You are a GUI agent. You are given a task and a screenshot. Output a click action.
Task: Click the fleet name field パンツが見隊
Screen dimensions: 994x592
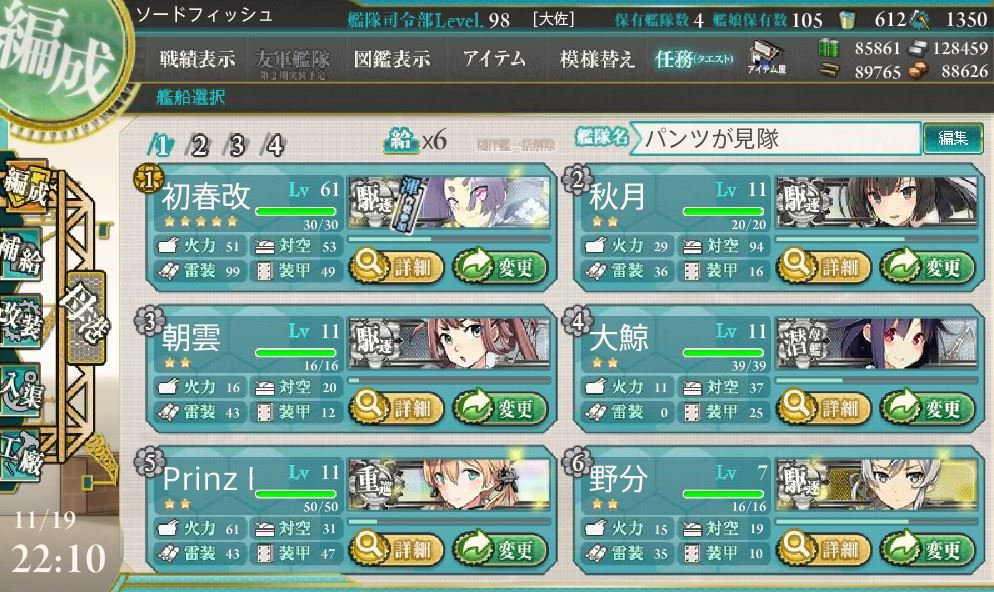click(778, 138)
